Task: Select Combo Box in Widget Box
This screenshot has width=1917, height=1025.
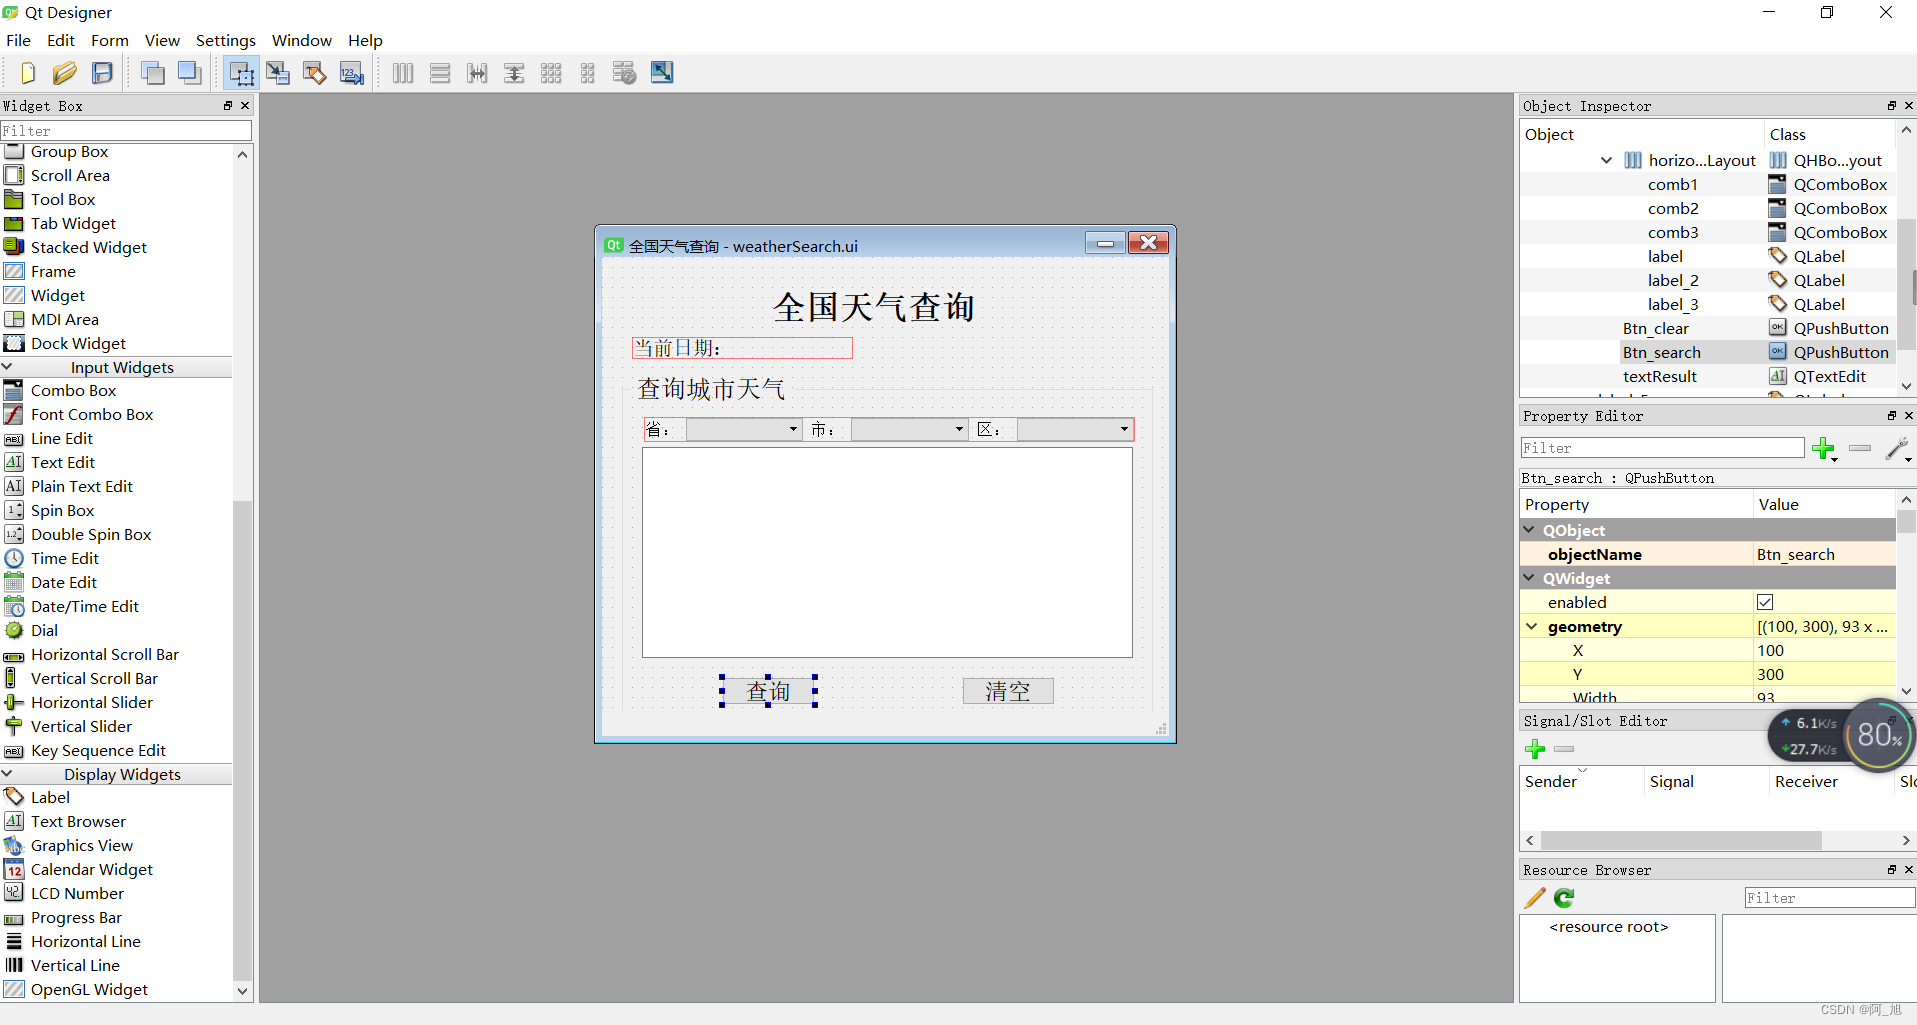Action: click(73, 391)
